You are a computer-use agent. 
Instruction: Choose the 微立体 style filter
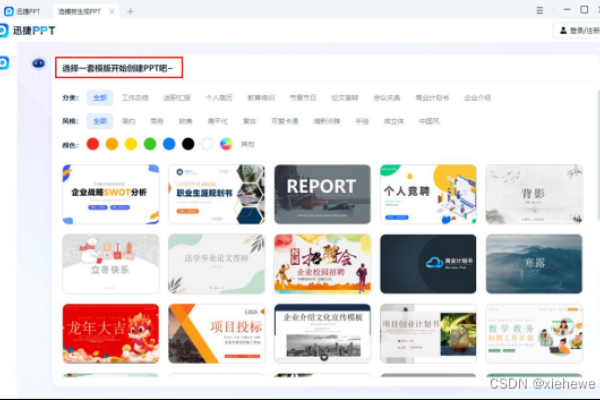394,121
